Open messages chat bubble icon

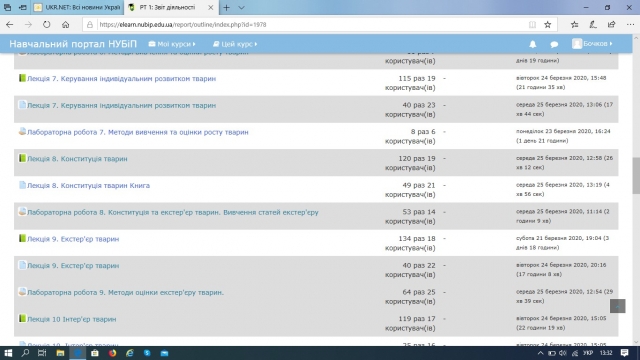(554, 44)
